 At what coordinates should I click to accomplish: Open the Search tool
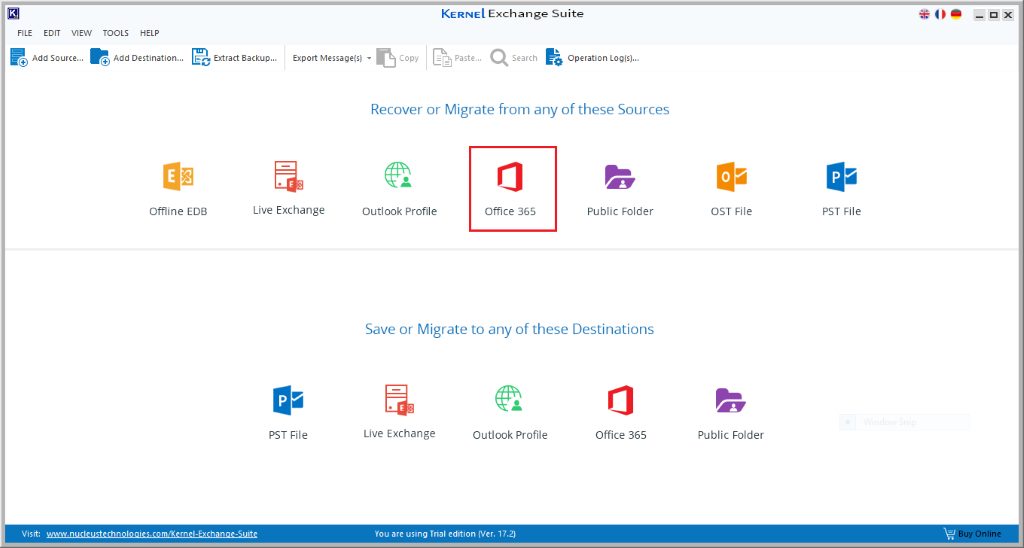click(x=514, y=58)
